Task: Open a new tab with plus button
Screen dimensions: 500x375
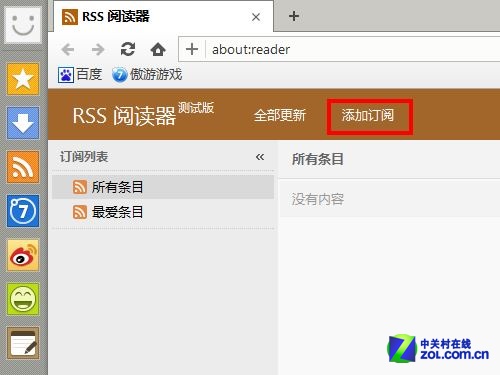Action: point(294,16)
